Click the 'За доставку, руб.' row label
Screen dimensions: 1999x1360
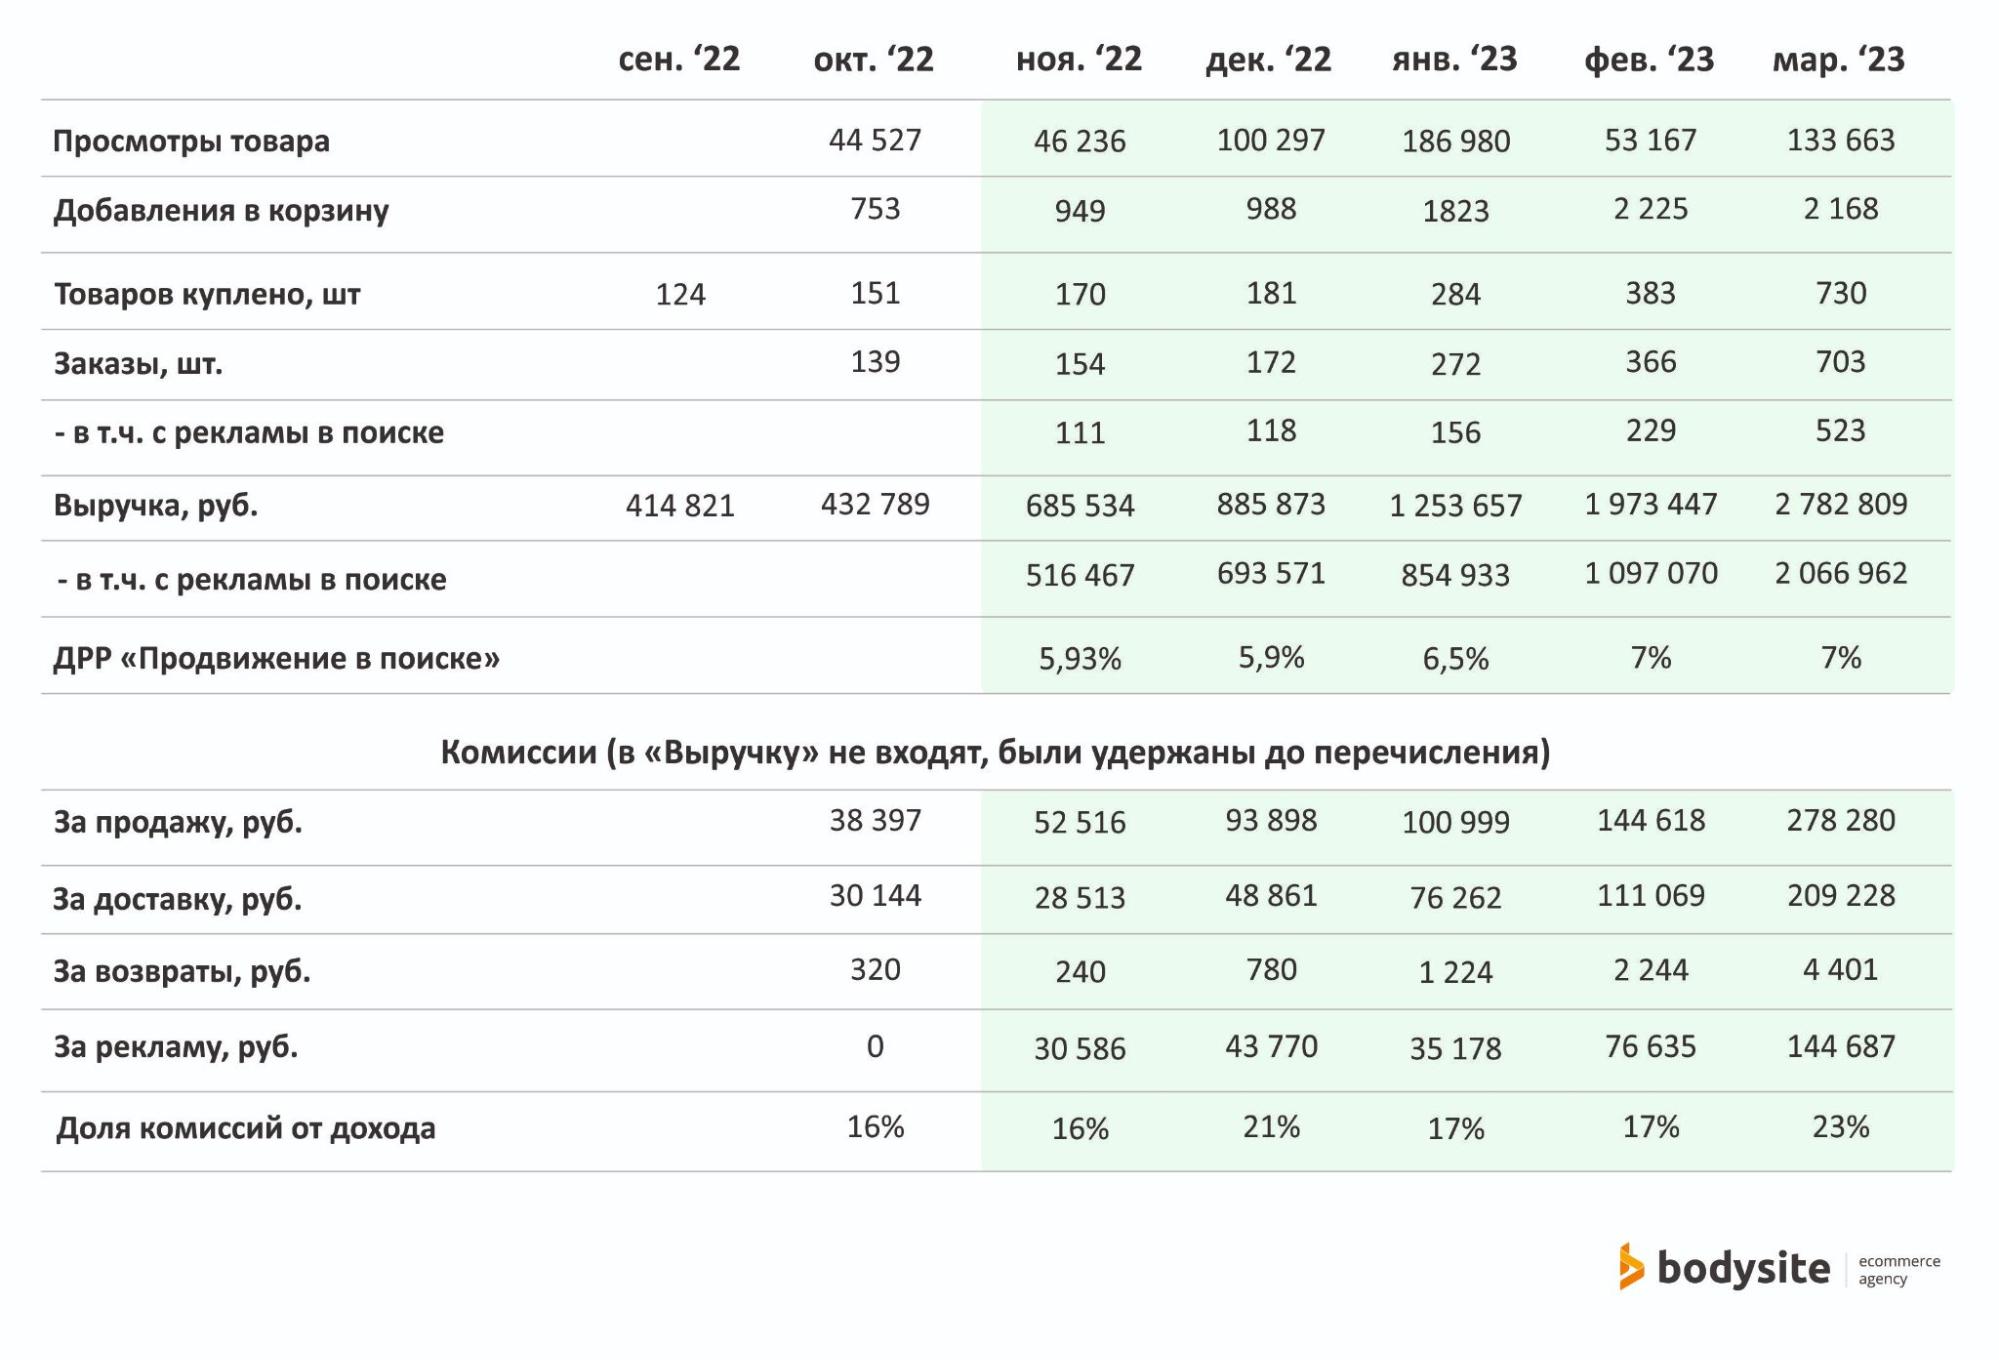177,899
